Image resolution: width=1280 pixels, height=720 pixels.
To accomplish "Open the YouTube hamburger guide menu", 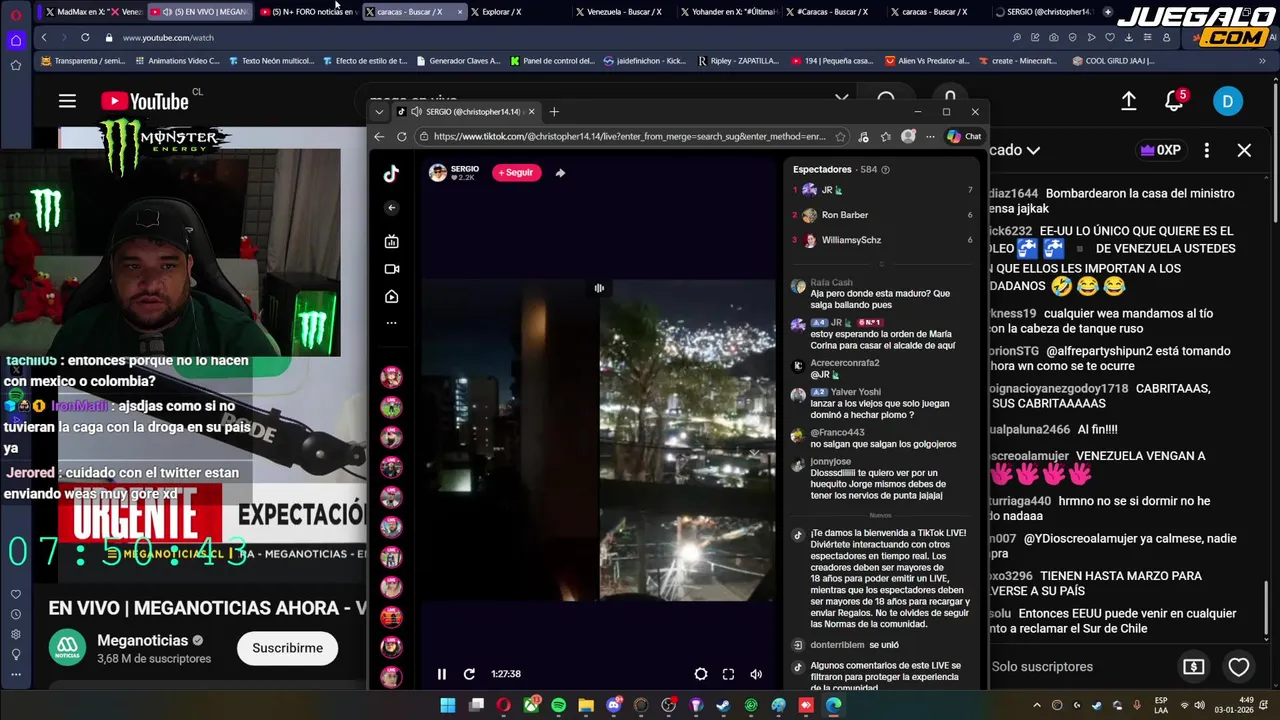I will pyautogui.click(x=67, y=101).
